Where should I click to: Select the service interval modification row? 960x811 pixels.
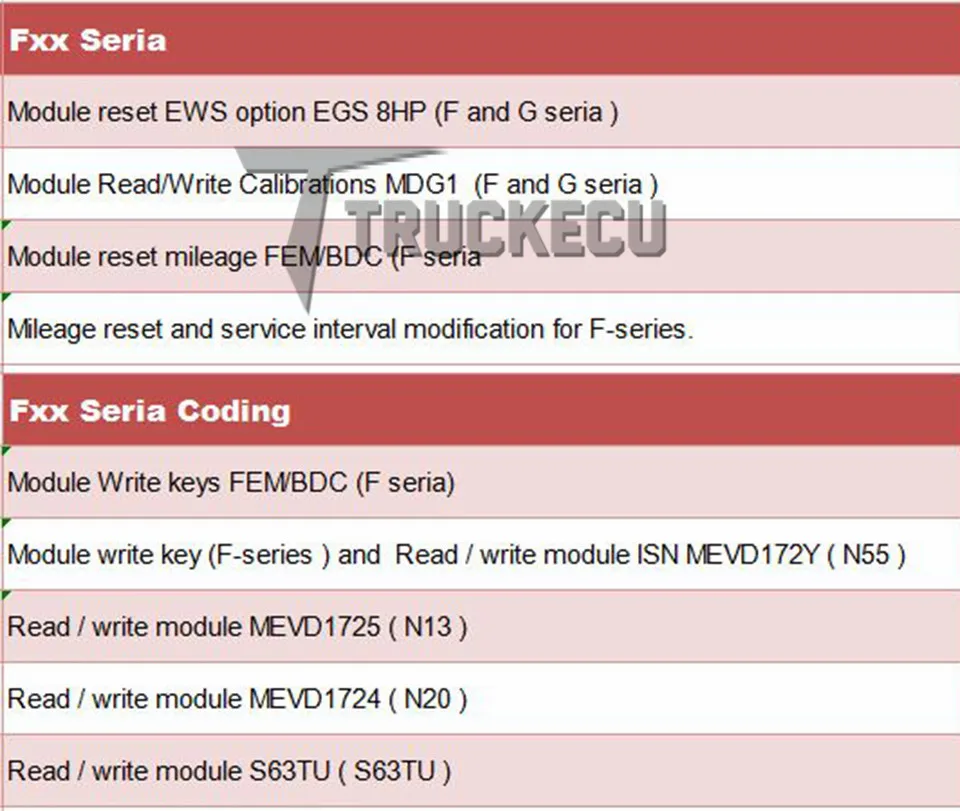(x=481, y=329)
